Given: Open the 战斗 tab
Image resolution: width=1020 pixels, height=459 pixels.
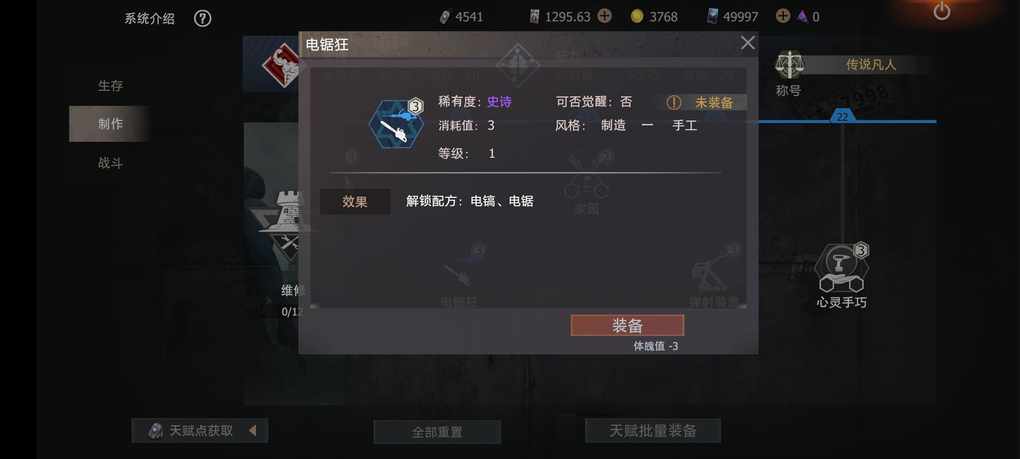Looking at the screenshot, I should tap(110, 163).
